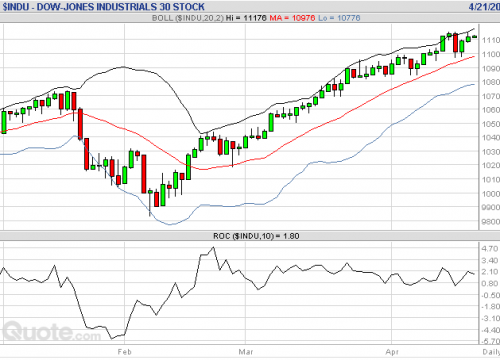Click the "9800" price axis label
500x360 pixels.
pos(491,221)
